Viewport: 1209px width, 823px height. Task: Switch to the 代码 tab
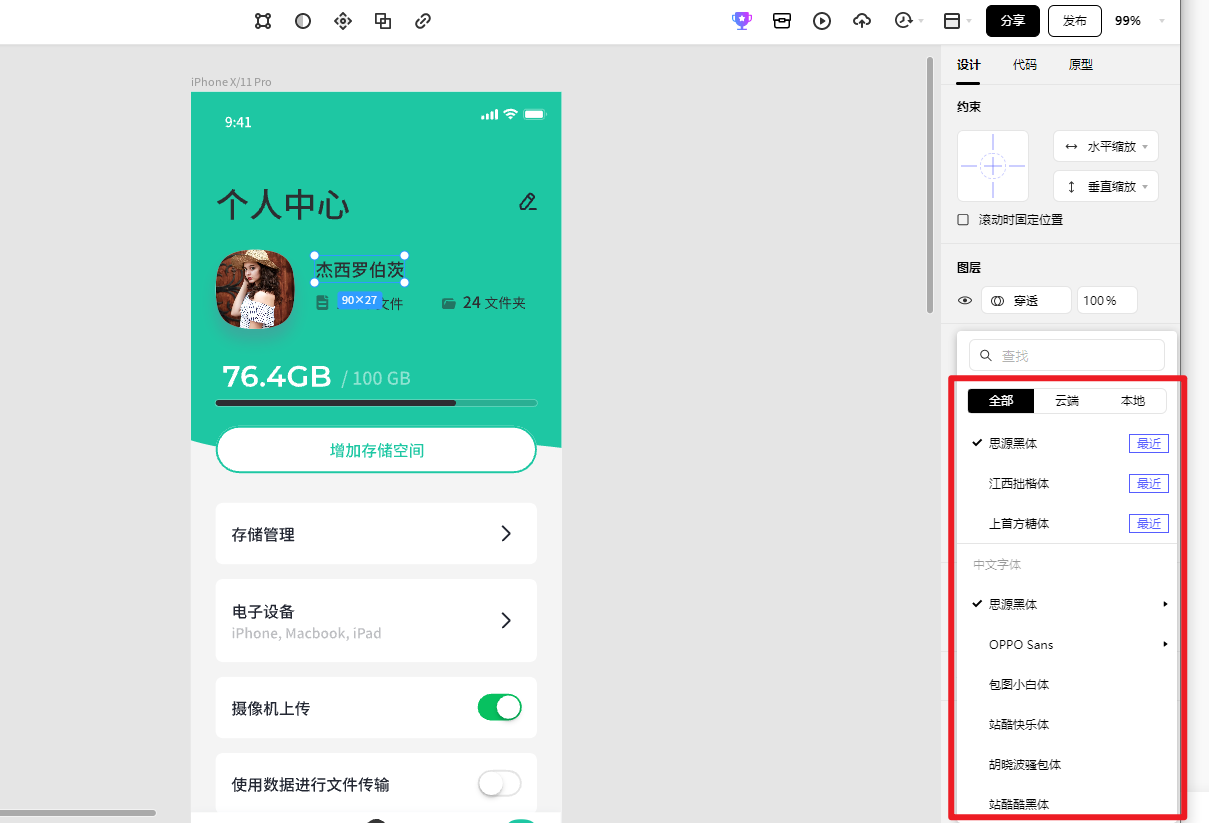pos(1024,64)
